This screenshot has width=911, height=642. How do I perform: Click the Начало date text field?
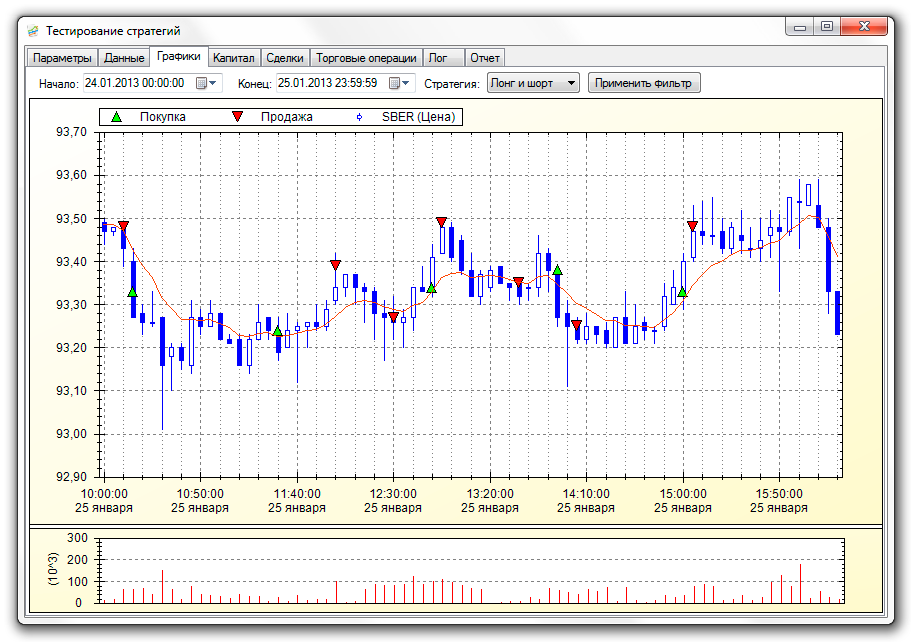138,83
